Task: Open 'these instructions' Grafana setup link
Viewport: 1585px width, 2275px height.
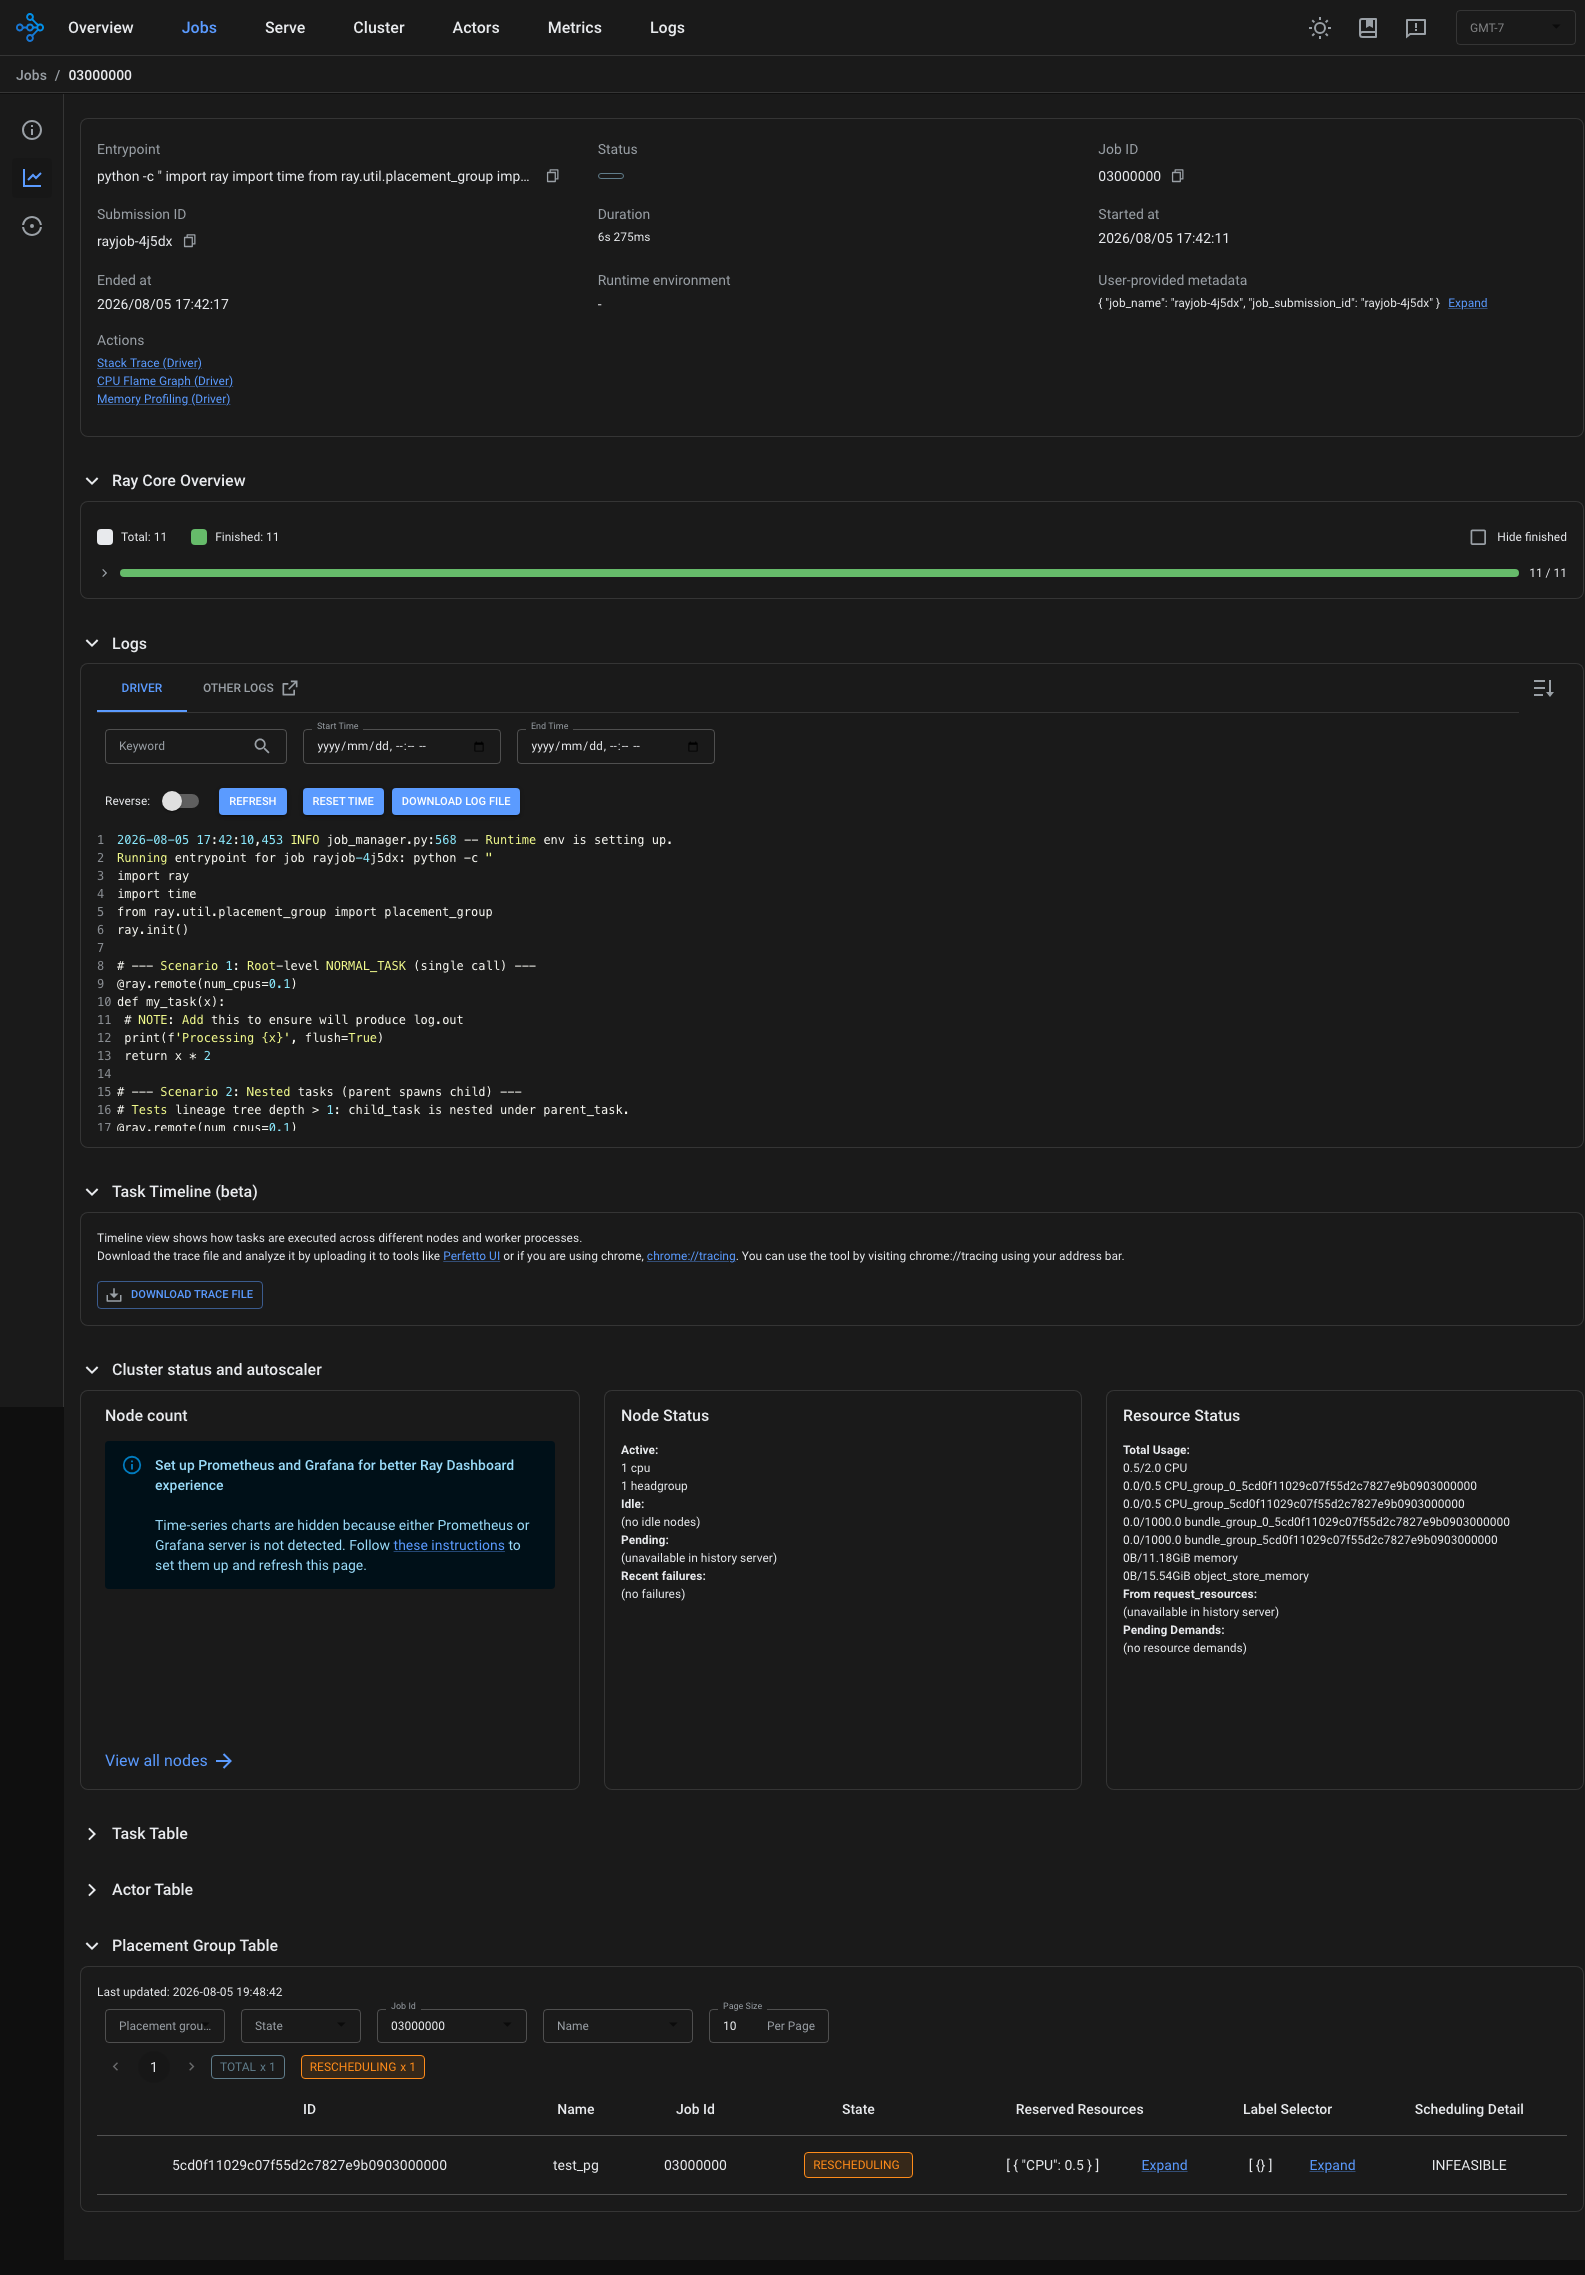Action: (x=449, y=1545)
